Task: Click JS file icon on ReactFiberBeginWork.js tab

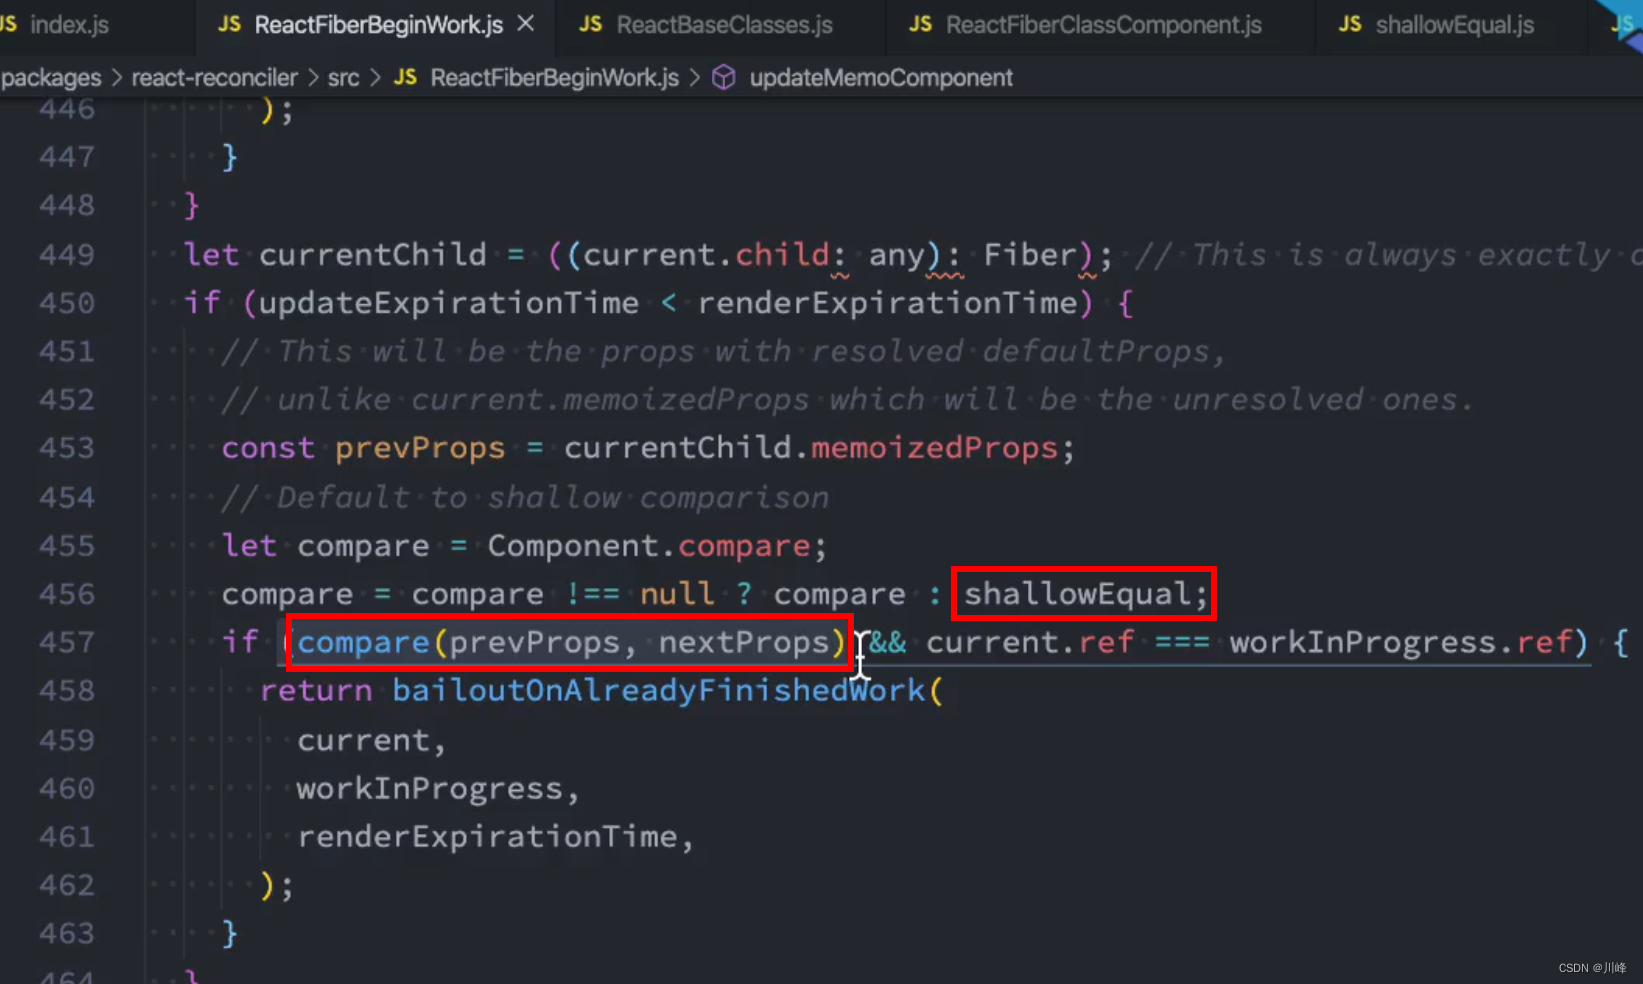Action: (x=229, y=24)
